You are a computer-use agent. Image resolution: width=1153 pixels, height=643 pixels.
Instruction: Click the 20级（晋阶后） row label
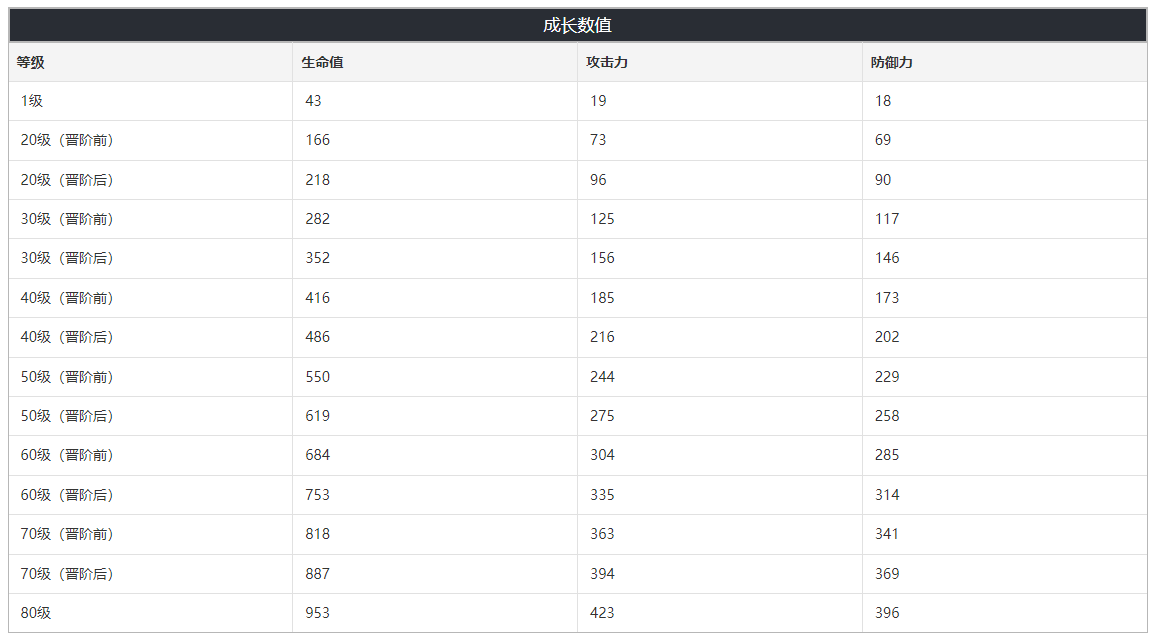point(67,180)
